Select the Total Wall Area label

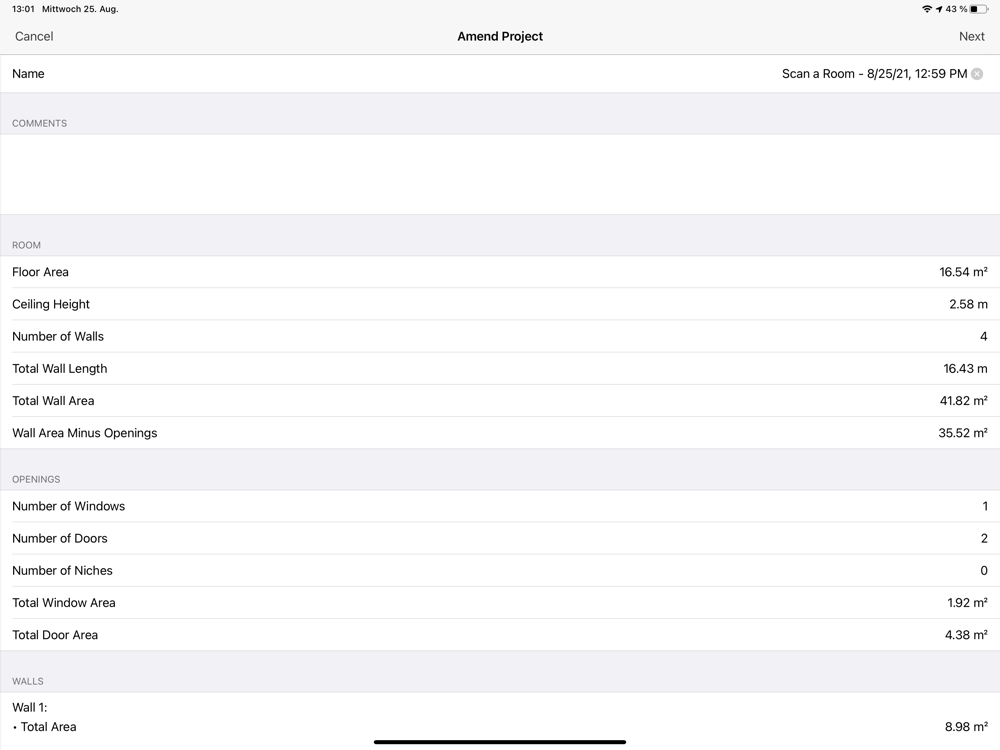[53, 401]
